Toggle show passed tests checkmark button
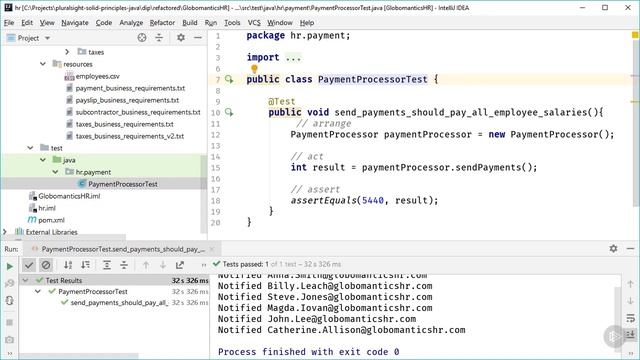Viewport: 640px width, 360px height. 29,265
